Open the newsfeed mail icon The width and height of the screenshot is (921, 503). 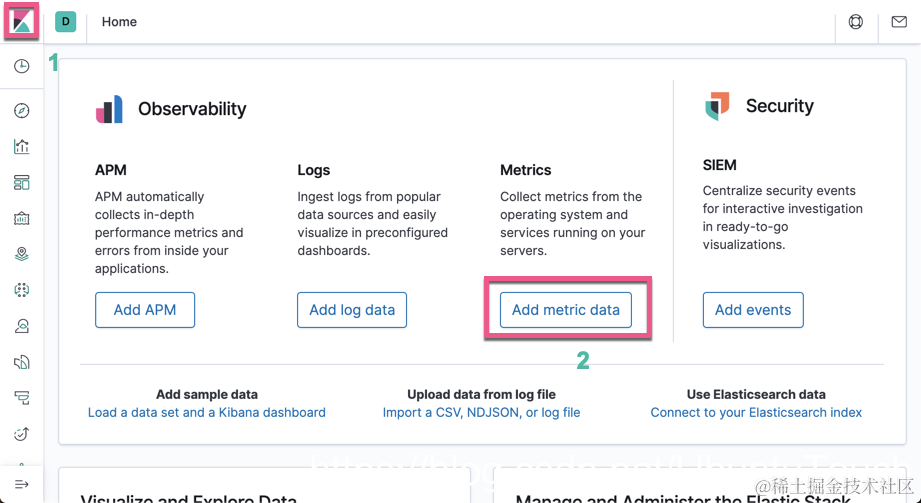point(899,22)
